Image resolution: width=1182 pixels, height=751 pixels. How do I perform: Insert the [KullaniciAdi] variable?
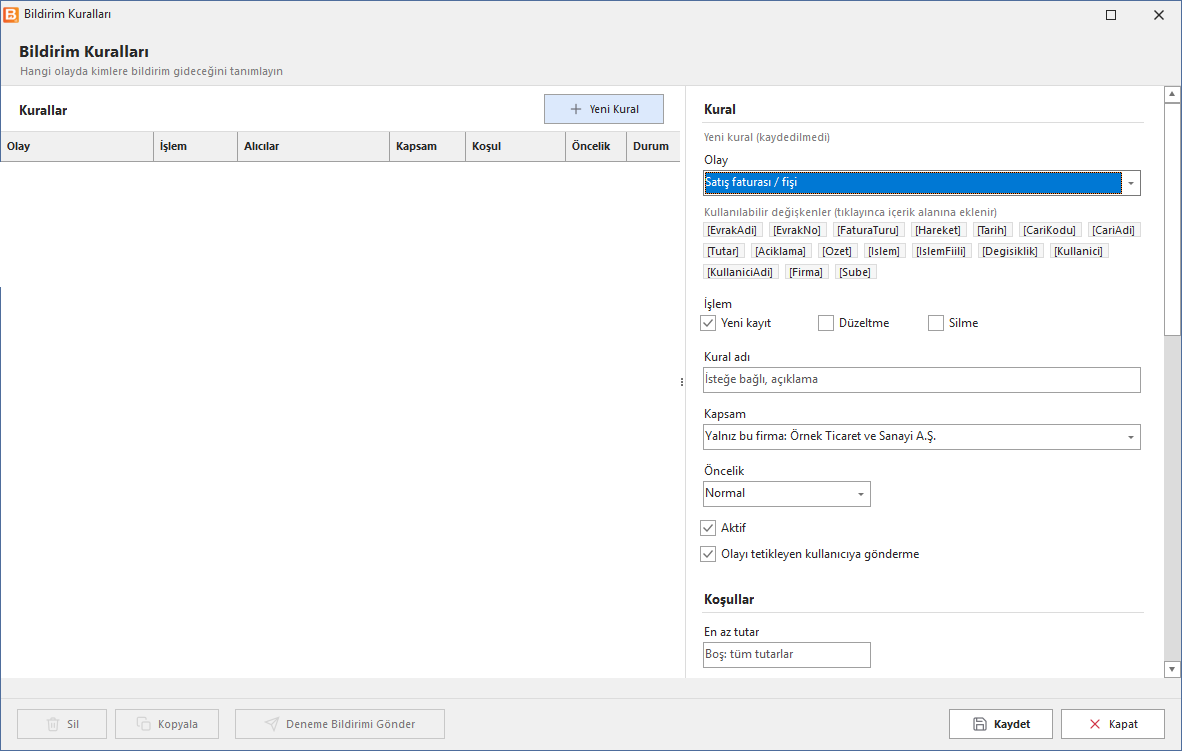pyautogui.click(x=740, y=272)
